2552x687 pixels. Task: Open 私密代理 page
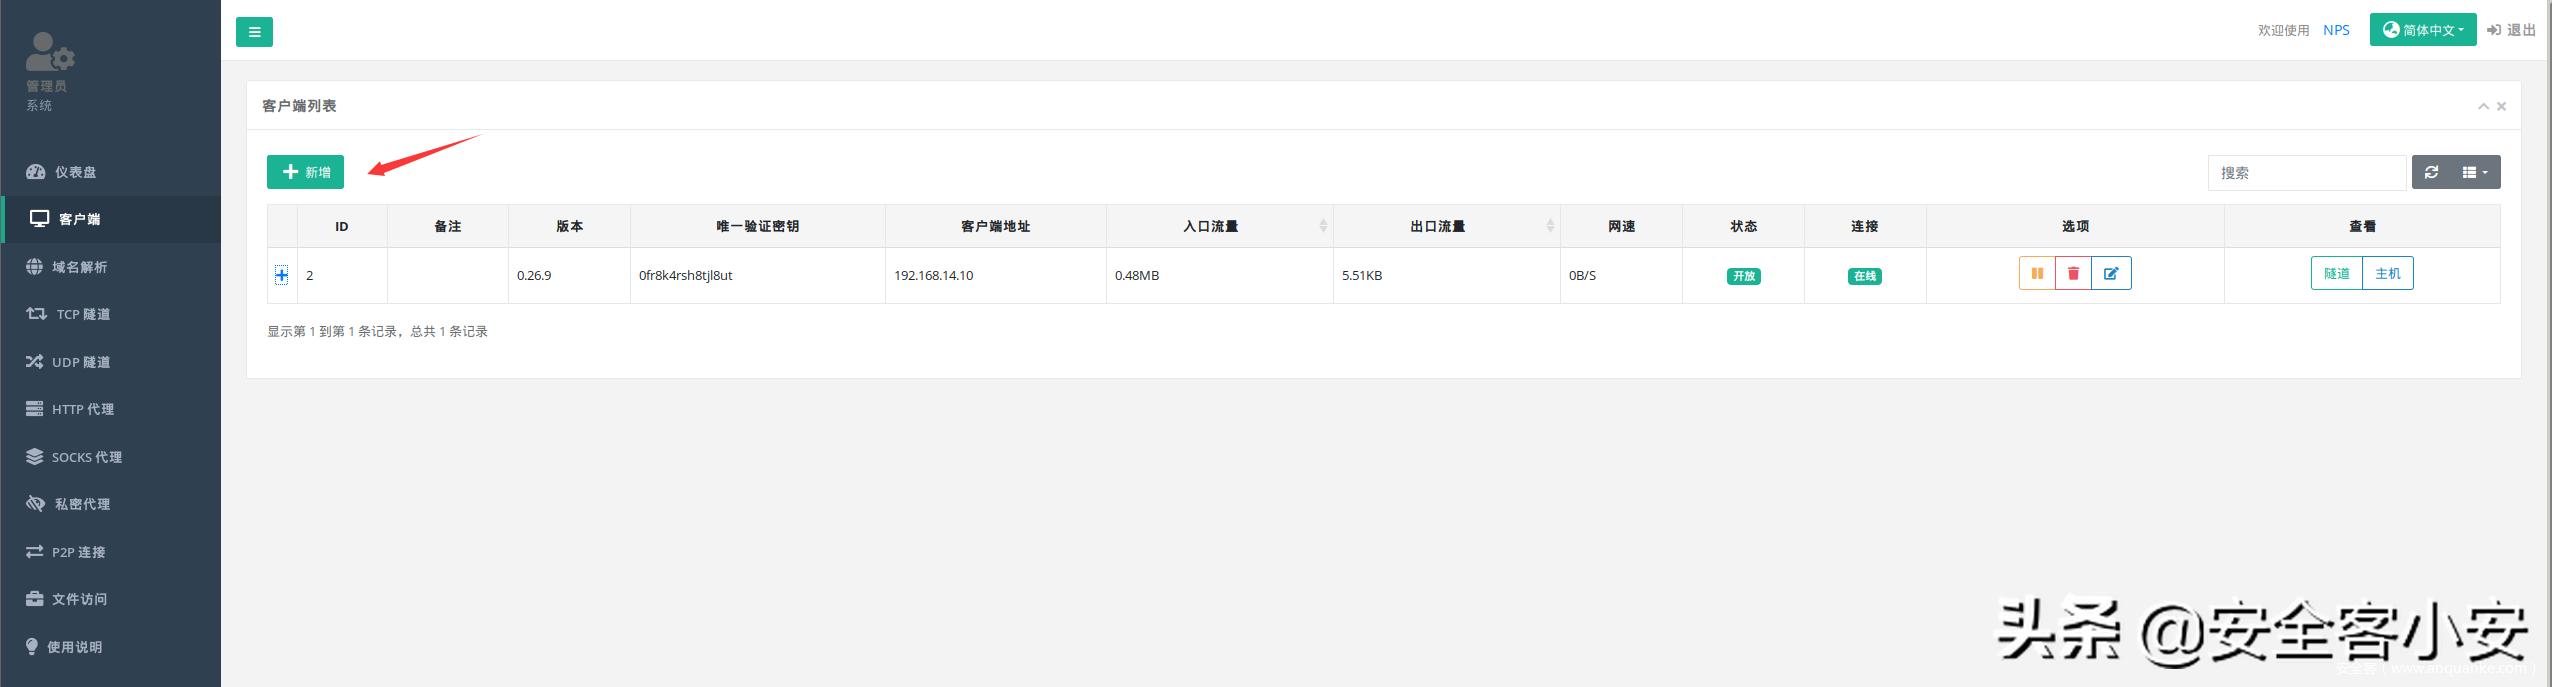click(110, 504)
